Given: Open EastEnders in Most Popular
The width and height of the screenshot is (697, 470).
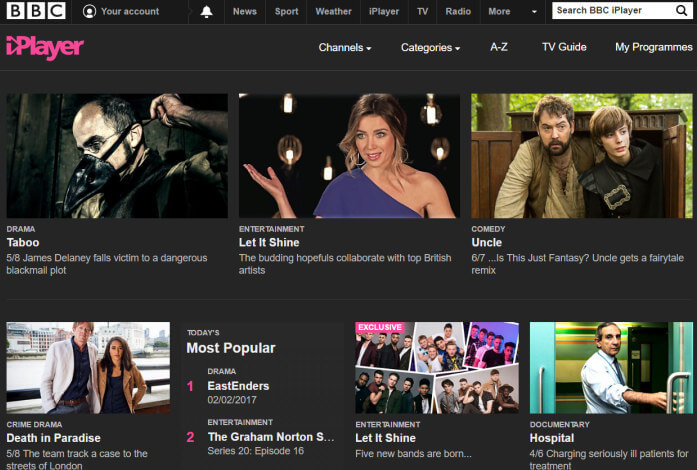Looking at the screenshot, I should pos(238,386).
